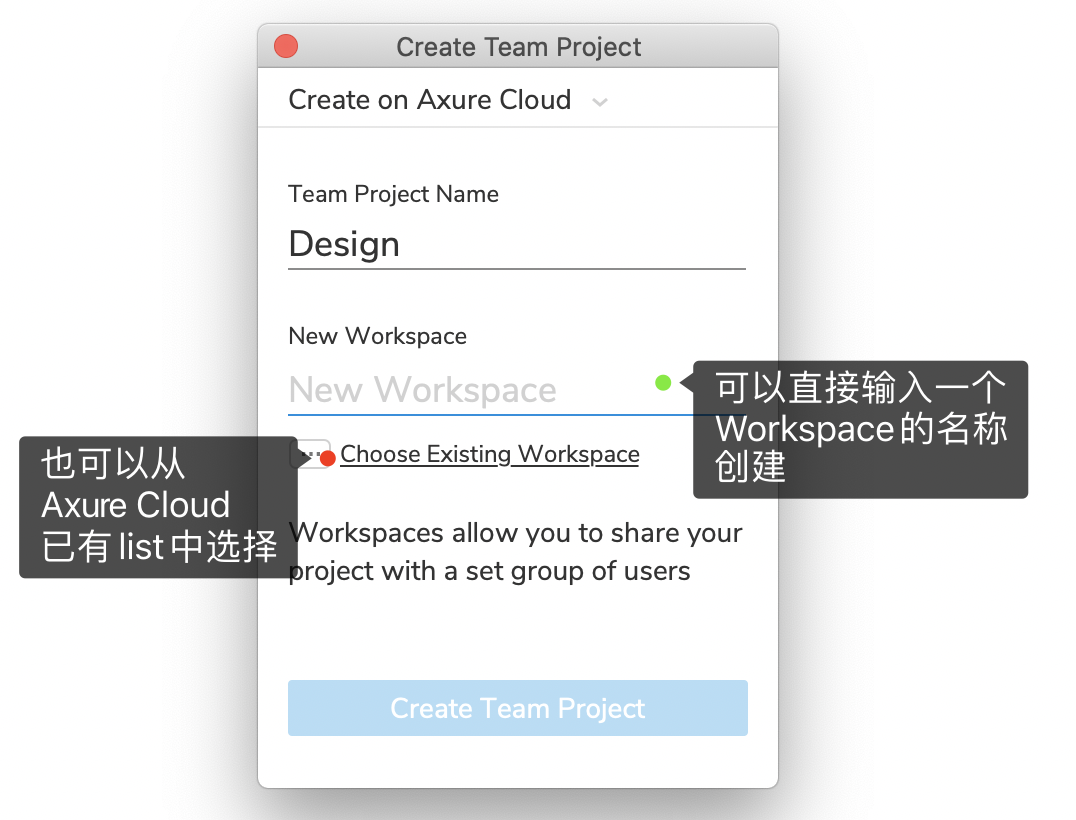Click the Workspaces description text
The height and width of the screenshot is (820, 1076).
(x=515, y=552)
